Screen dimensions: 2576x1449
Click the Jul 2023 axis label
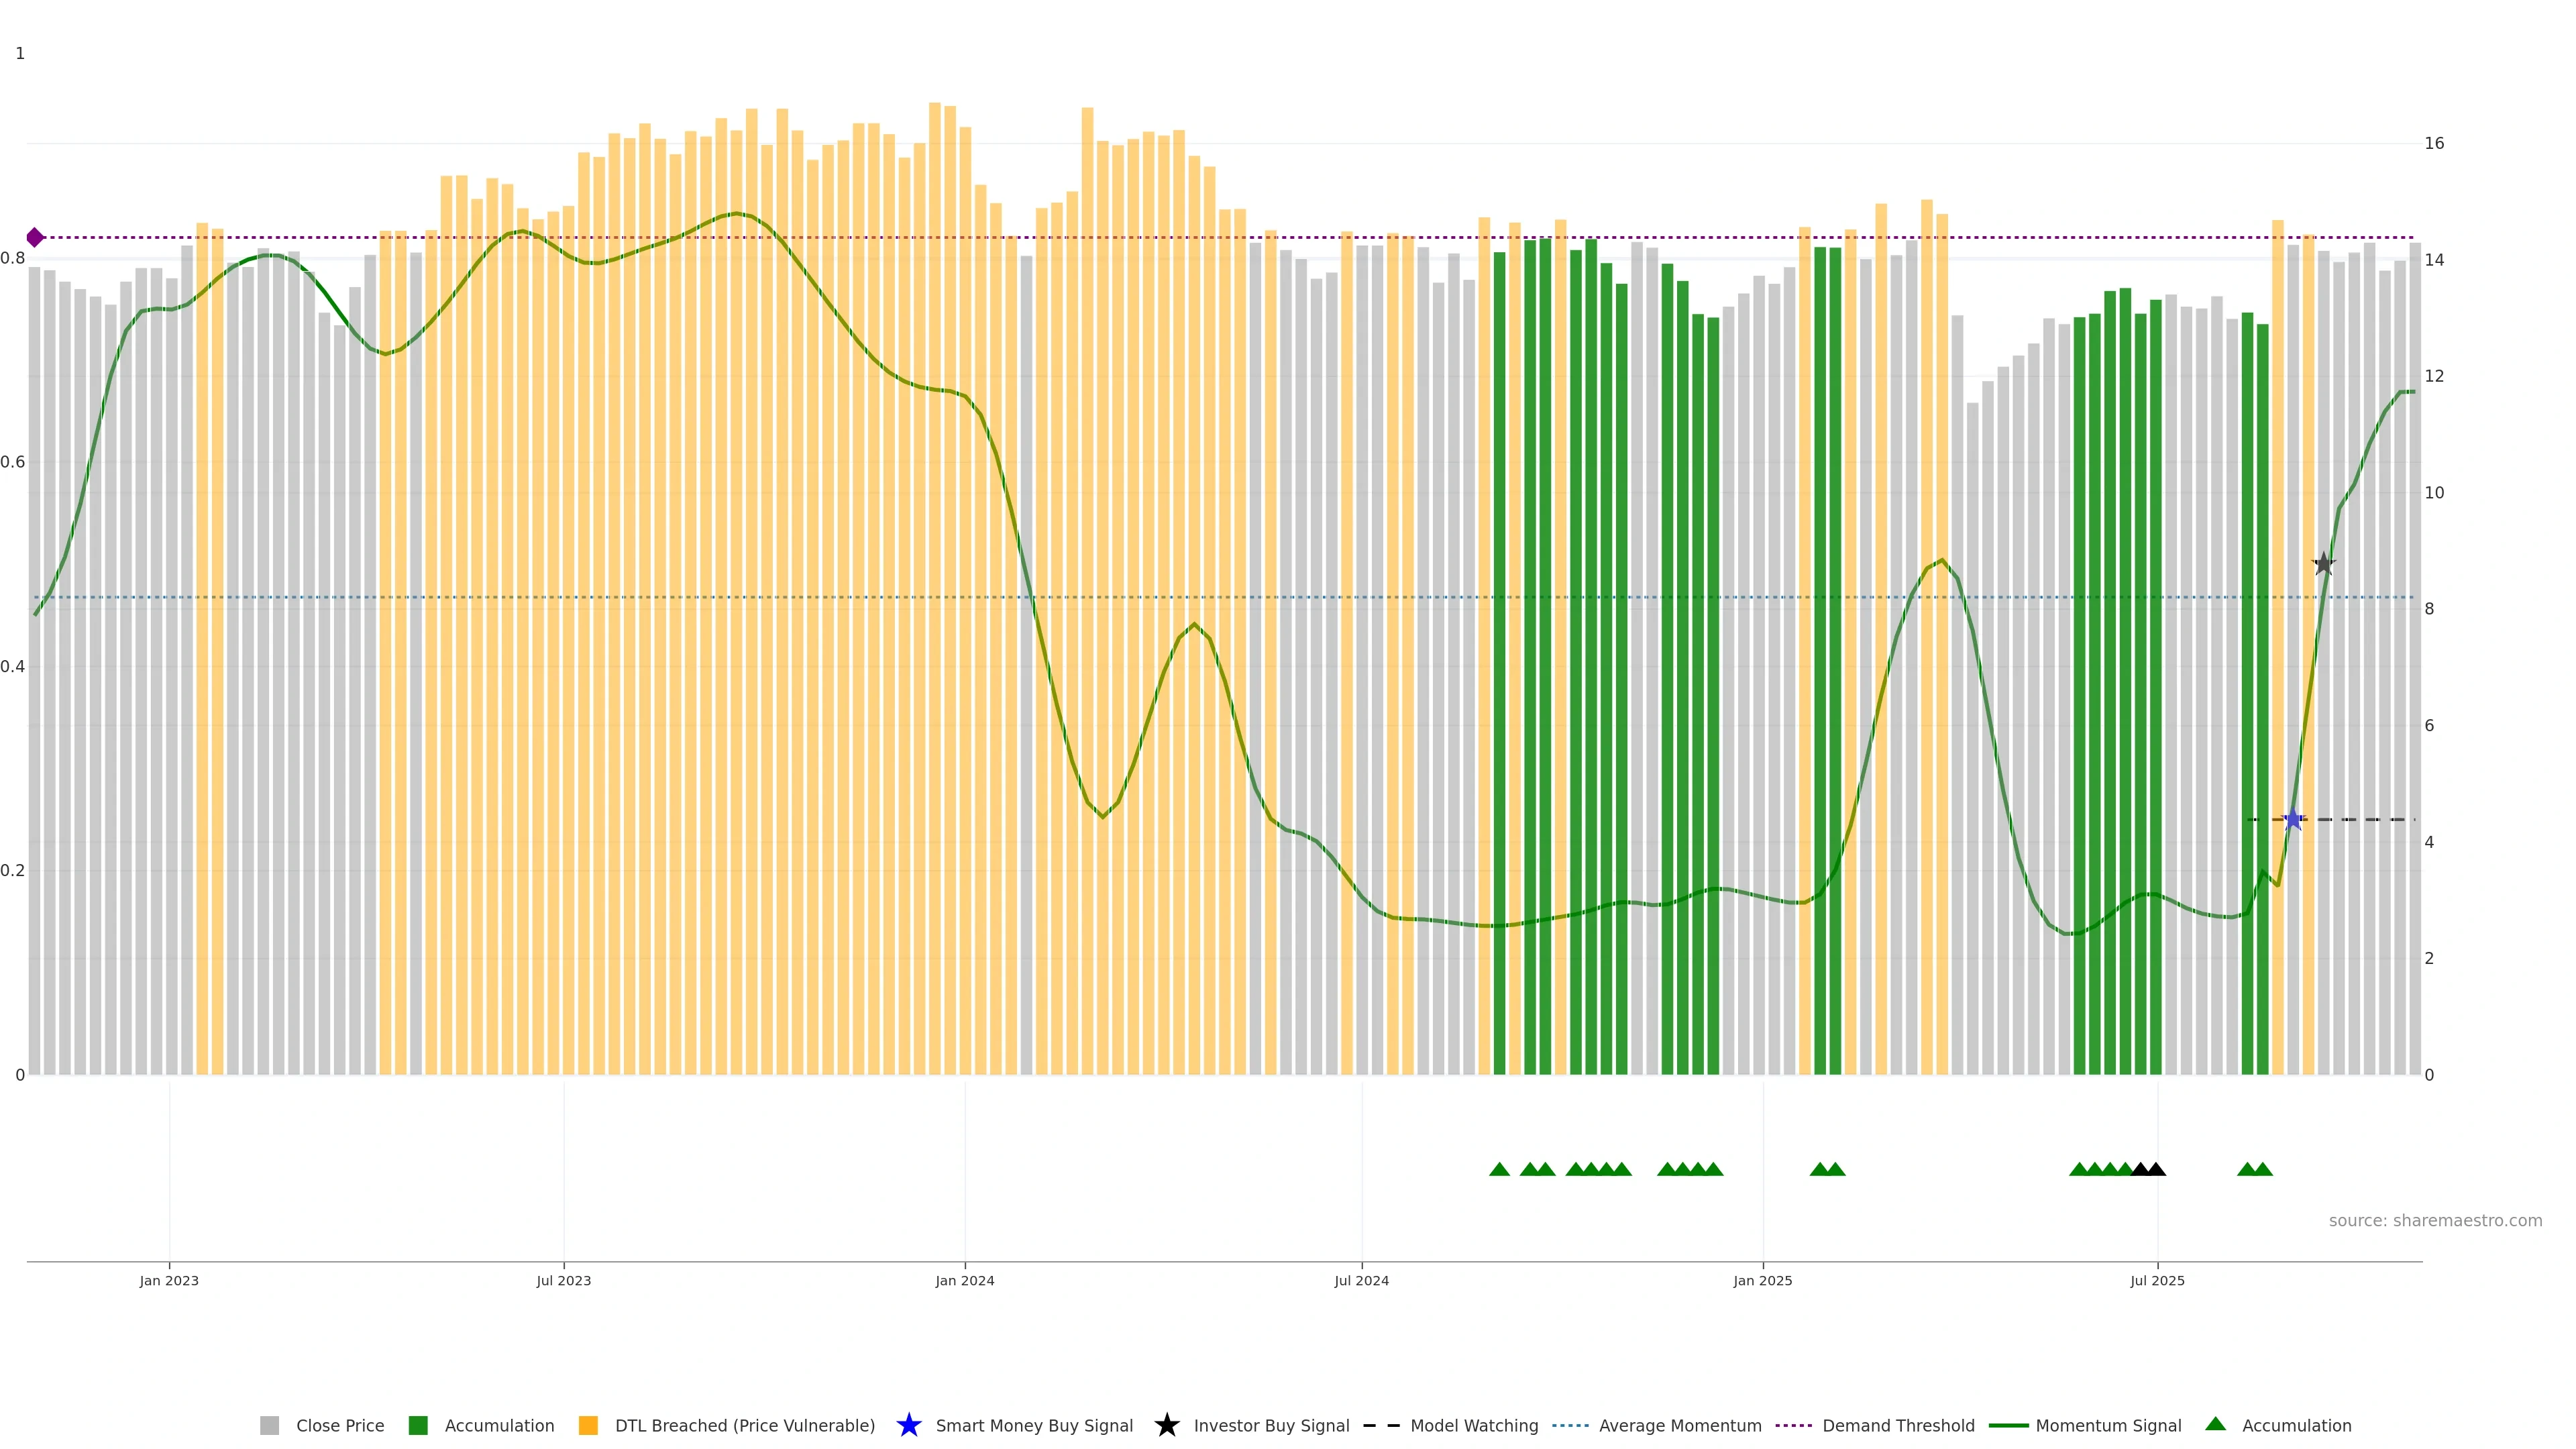pyautogui.click(x=563, y=1280)
